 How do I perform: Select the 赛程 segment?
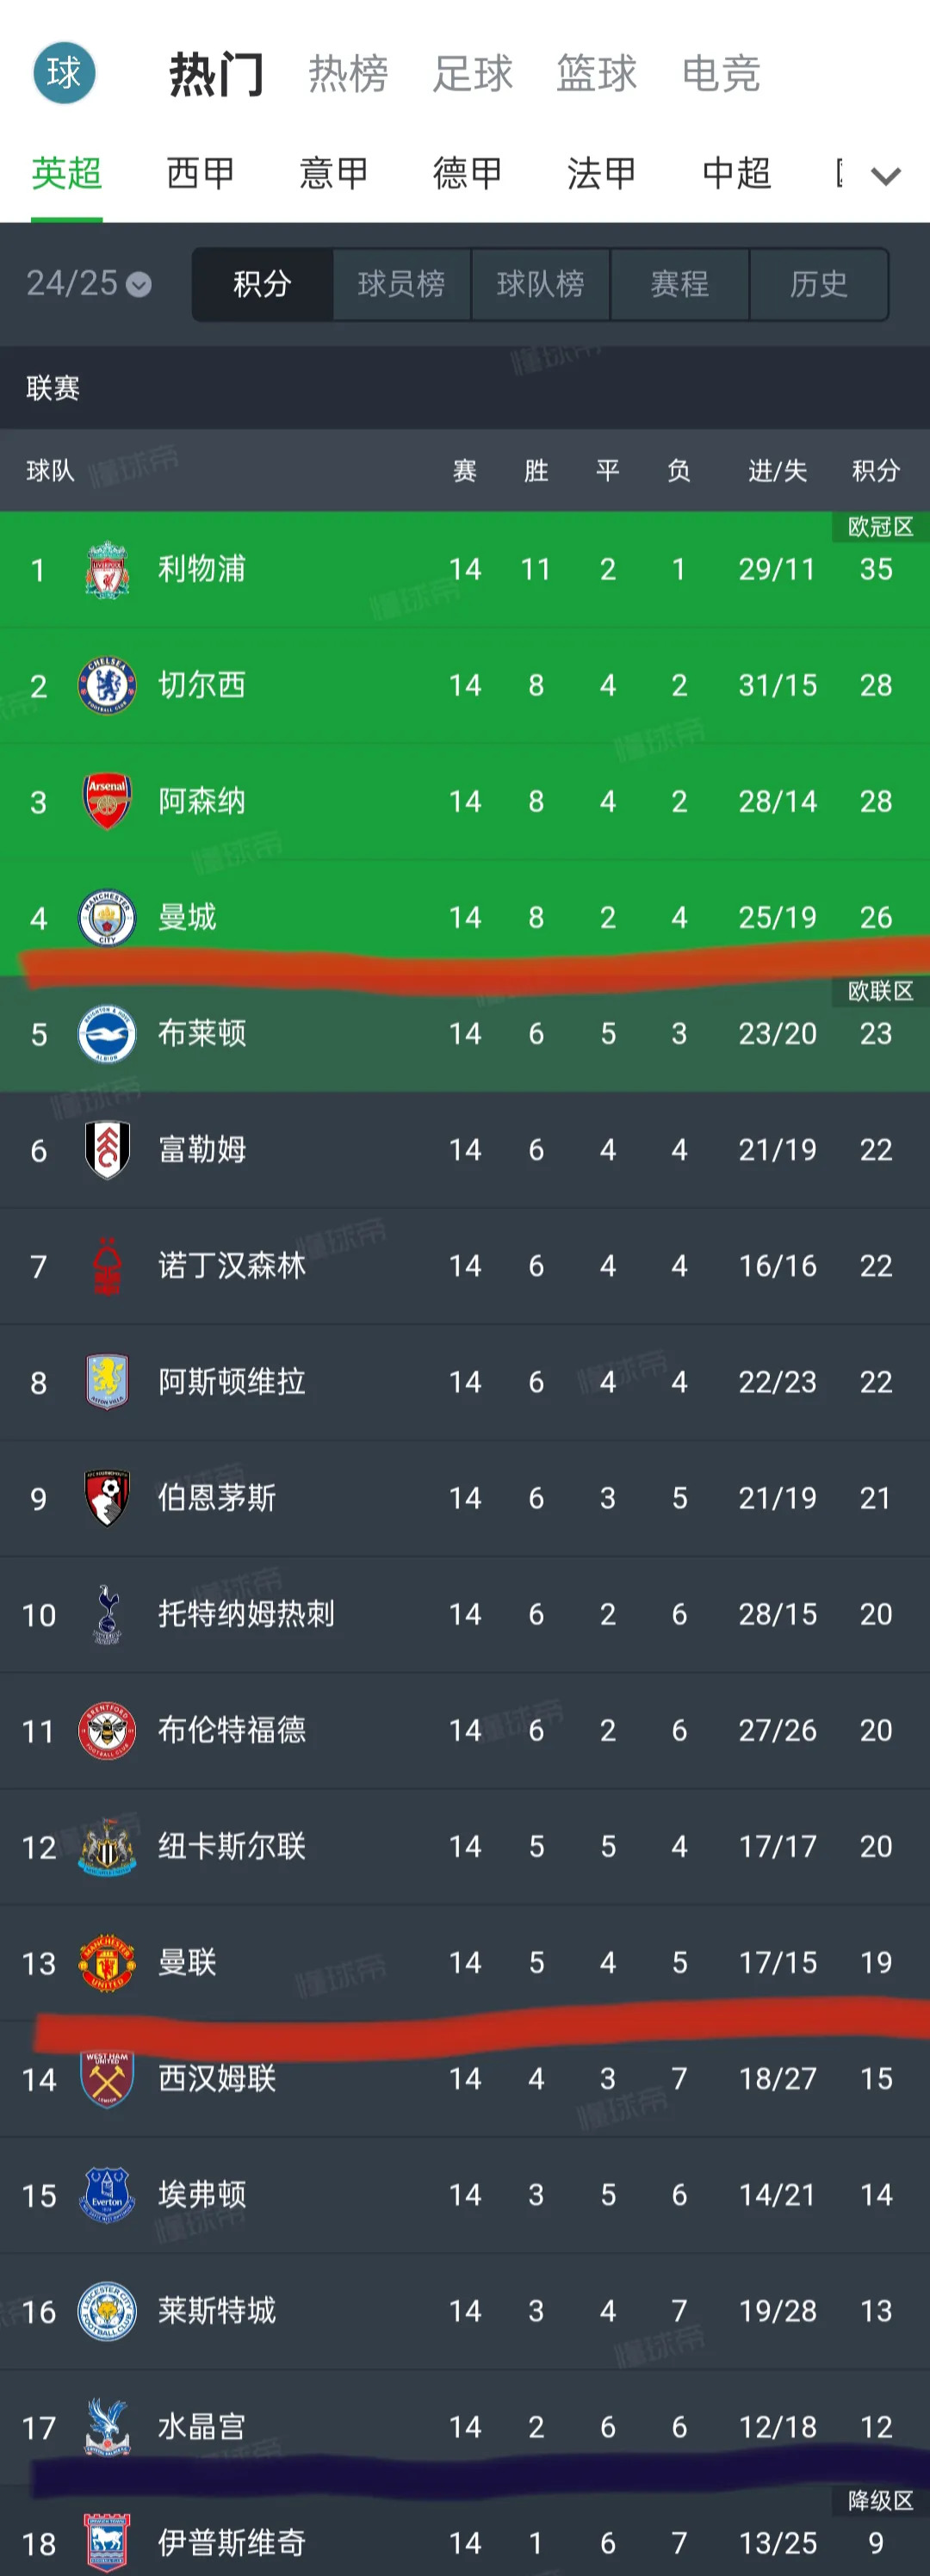pyautogui.click(x=680, y=285)
